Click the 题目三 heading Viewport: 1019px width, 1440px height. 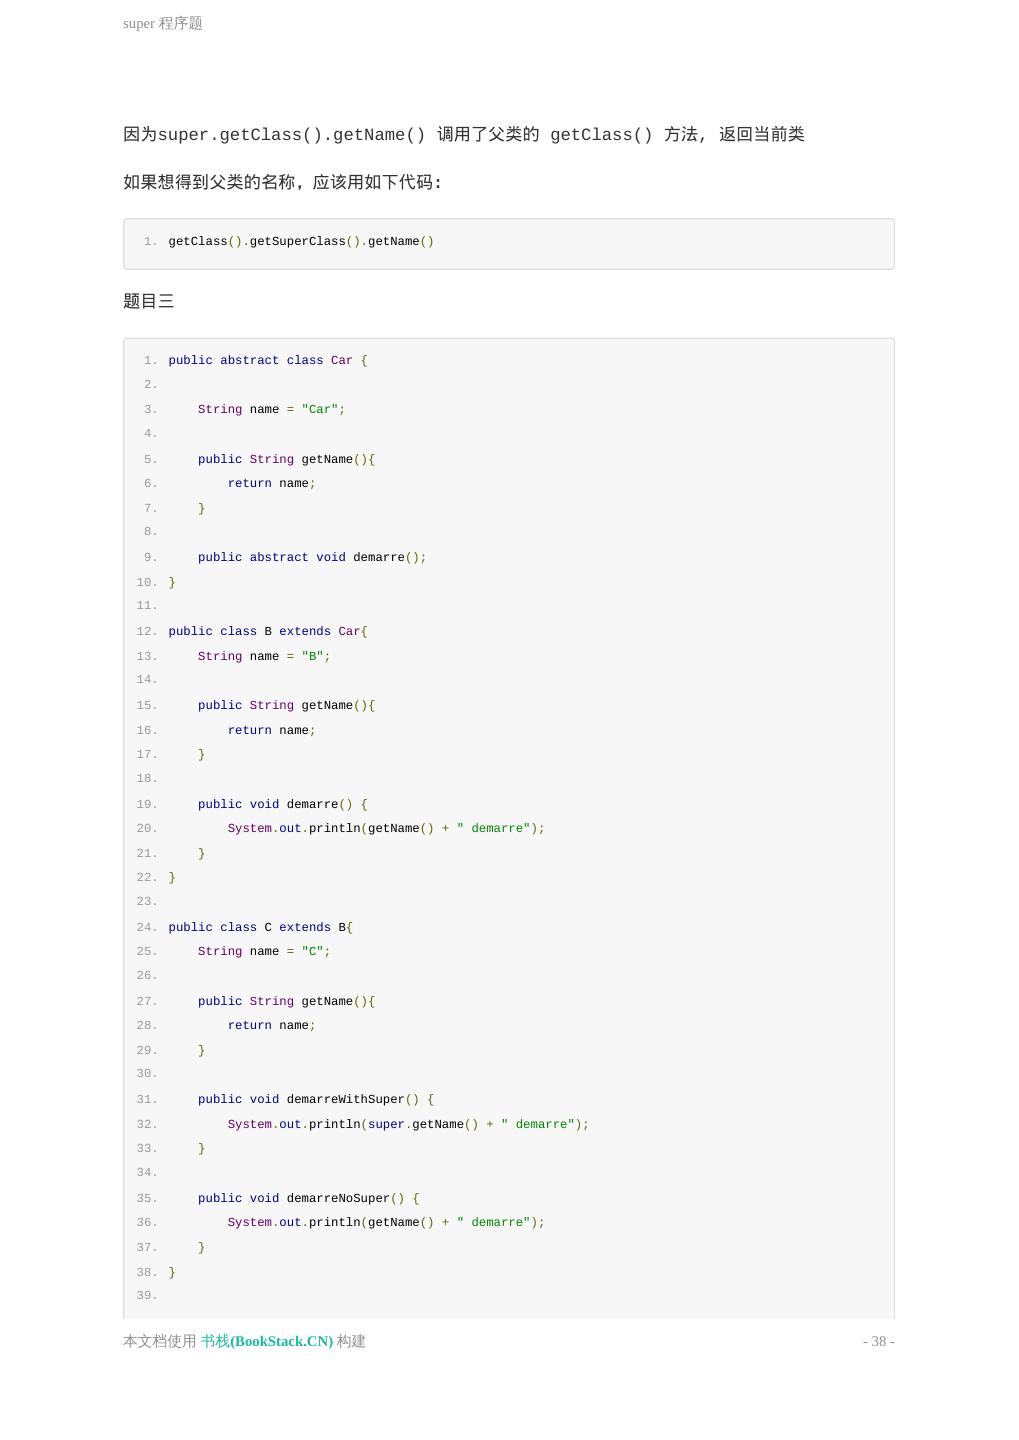coord(148,301)
